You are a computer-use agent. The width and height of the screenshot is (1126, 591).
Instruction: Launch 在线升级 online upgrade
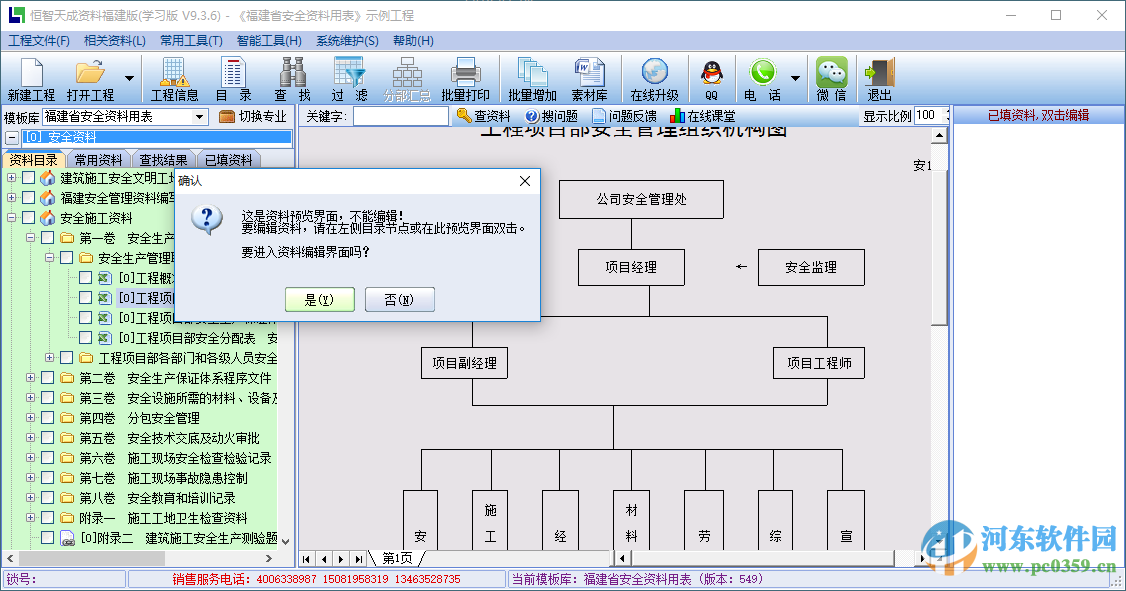coord(654,78)
